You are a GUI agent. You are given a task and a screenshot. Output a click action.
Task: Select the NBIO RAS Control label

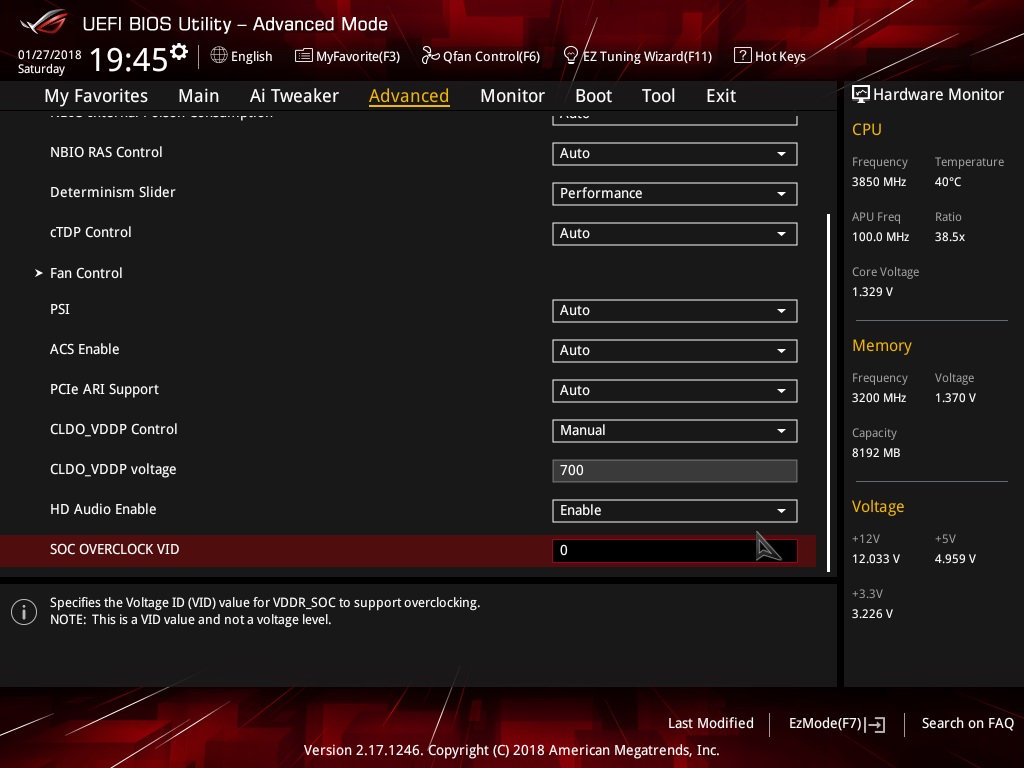[106, 152]
